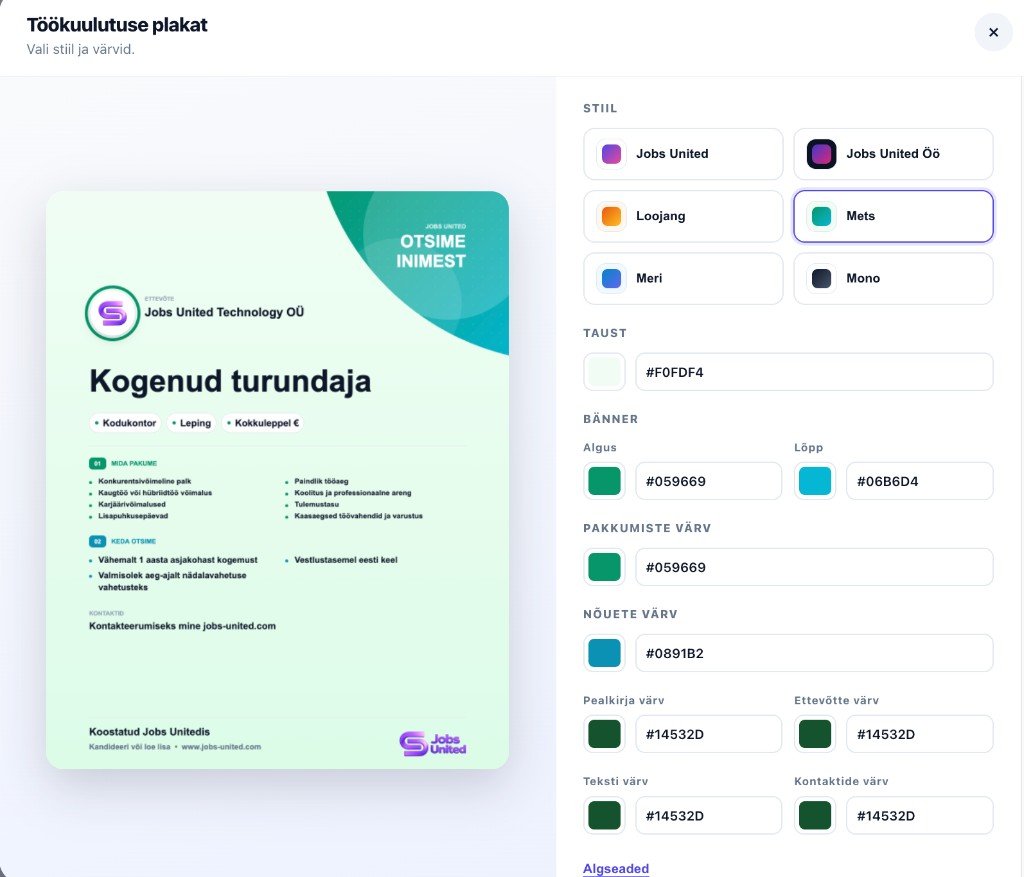Close the Töökuulutuse plakat dialog

[993, 32]
